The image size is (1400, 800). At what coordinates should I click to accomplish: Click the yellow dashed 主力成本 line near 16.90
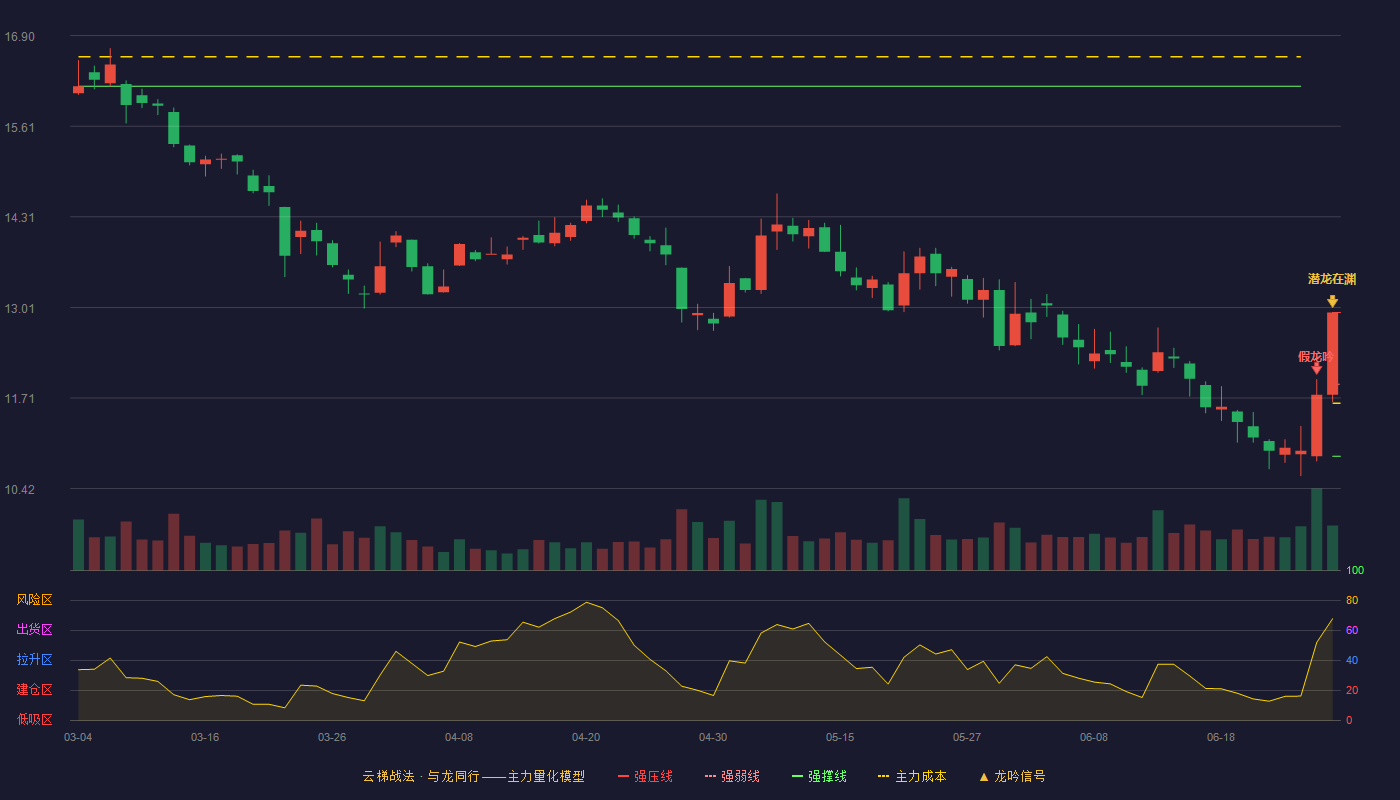point(690,57)
